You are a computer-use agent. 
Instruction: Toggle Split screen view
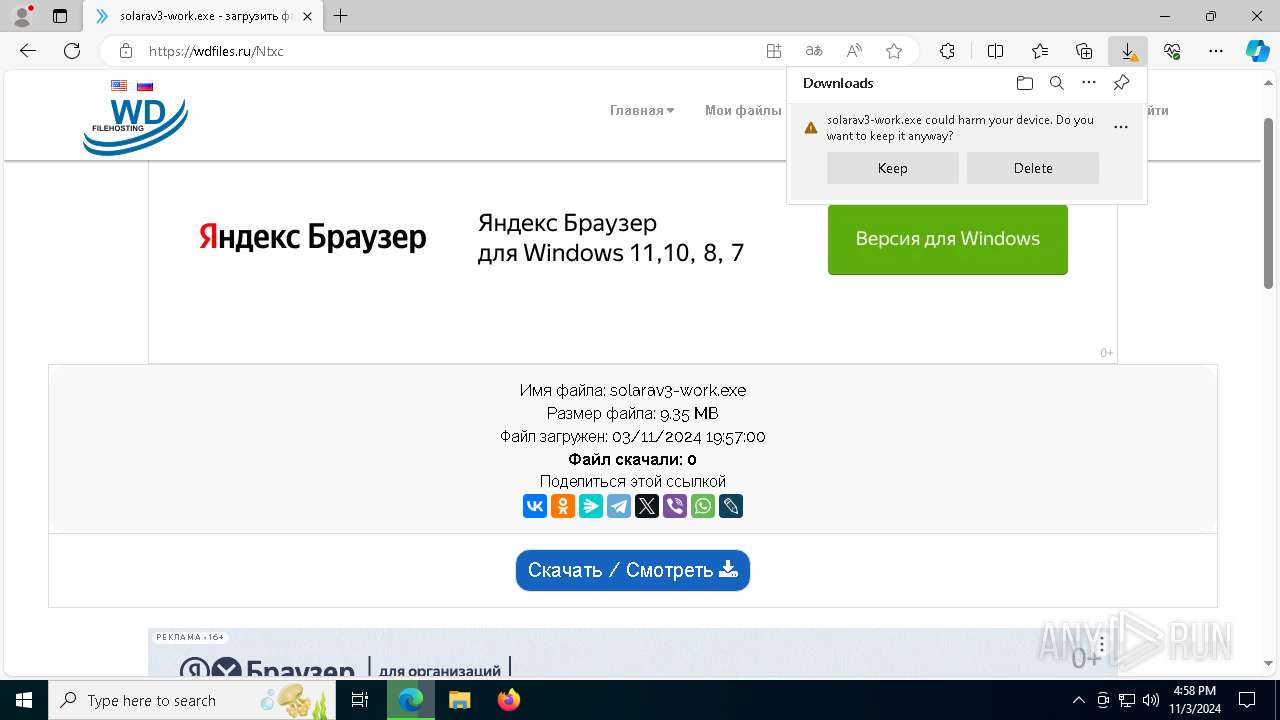click(995, 51)
